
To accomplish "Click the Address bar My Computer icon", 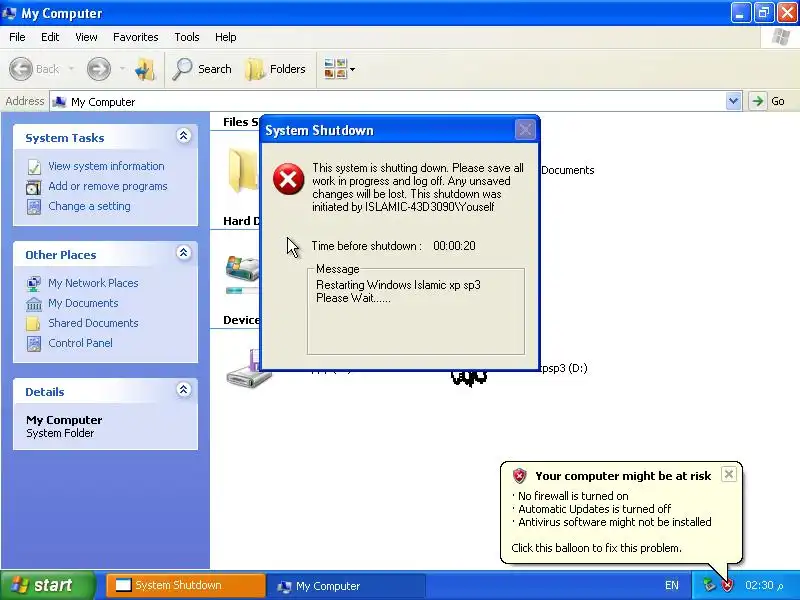I will point(60,102).
